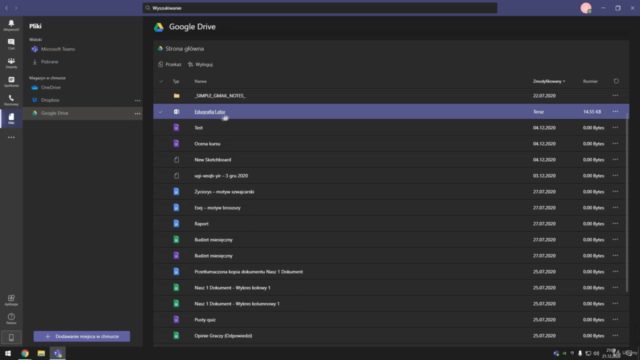Click the _SIMPLE_GMAIL_NOTES_ folder icon
The width and height of the screenshot is (640, 360).
click(x=176, y=96)
